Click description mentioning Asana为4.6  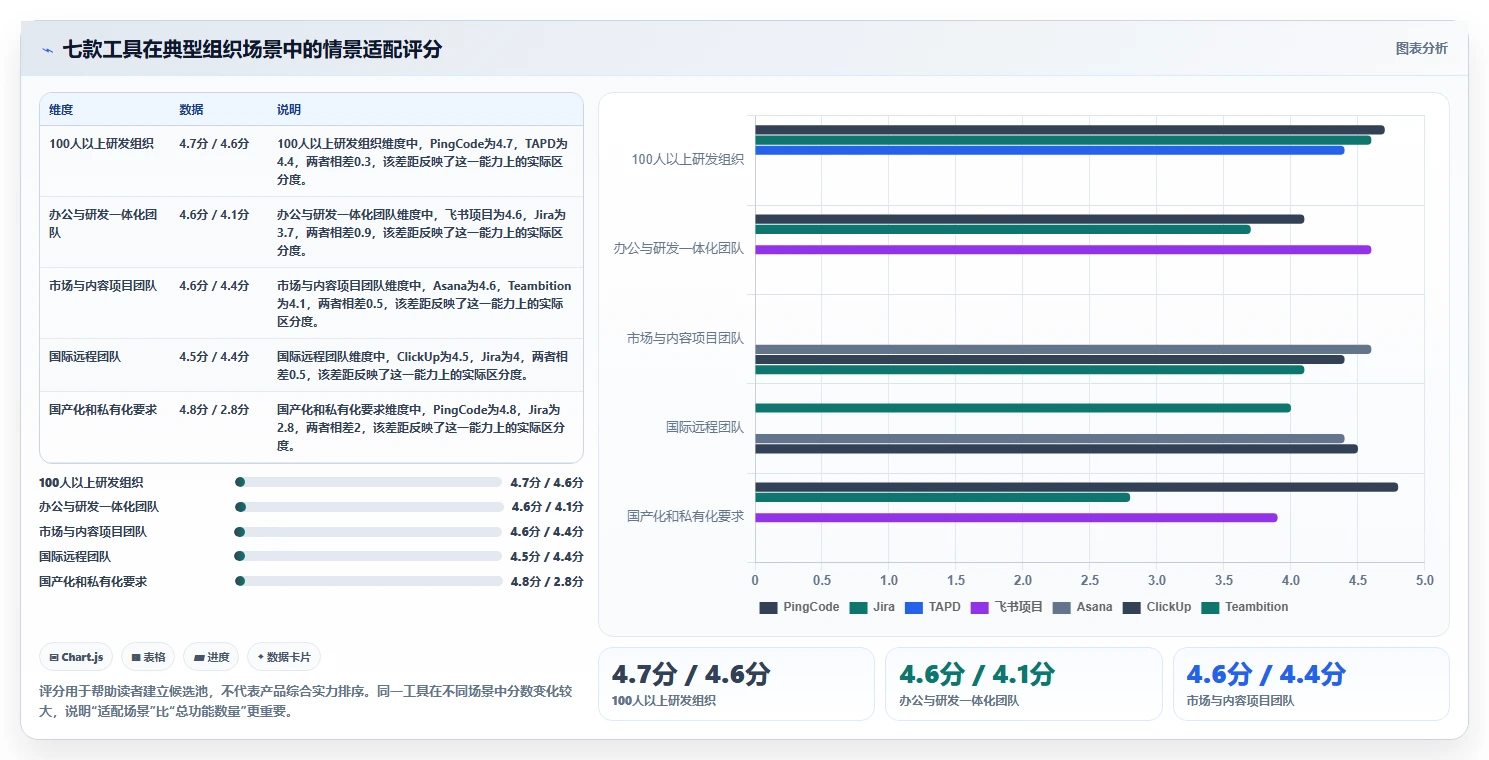coord(424,304)
